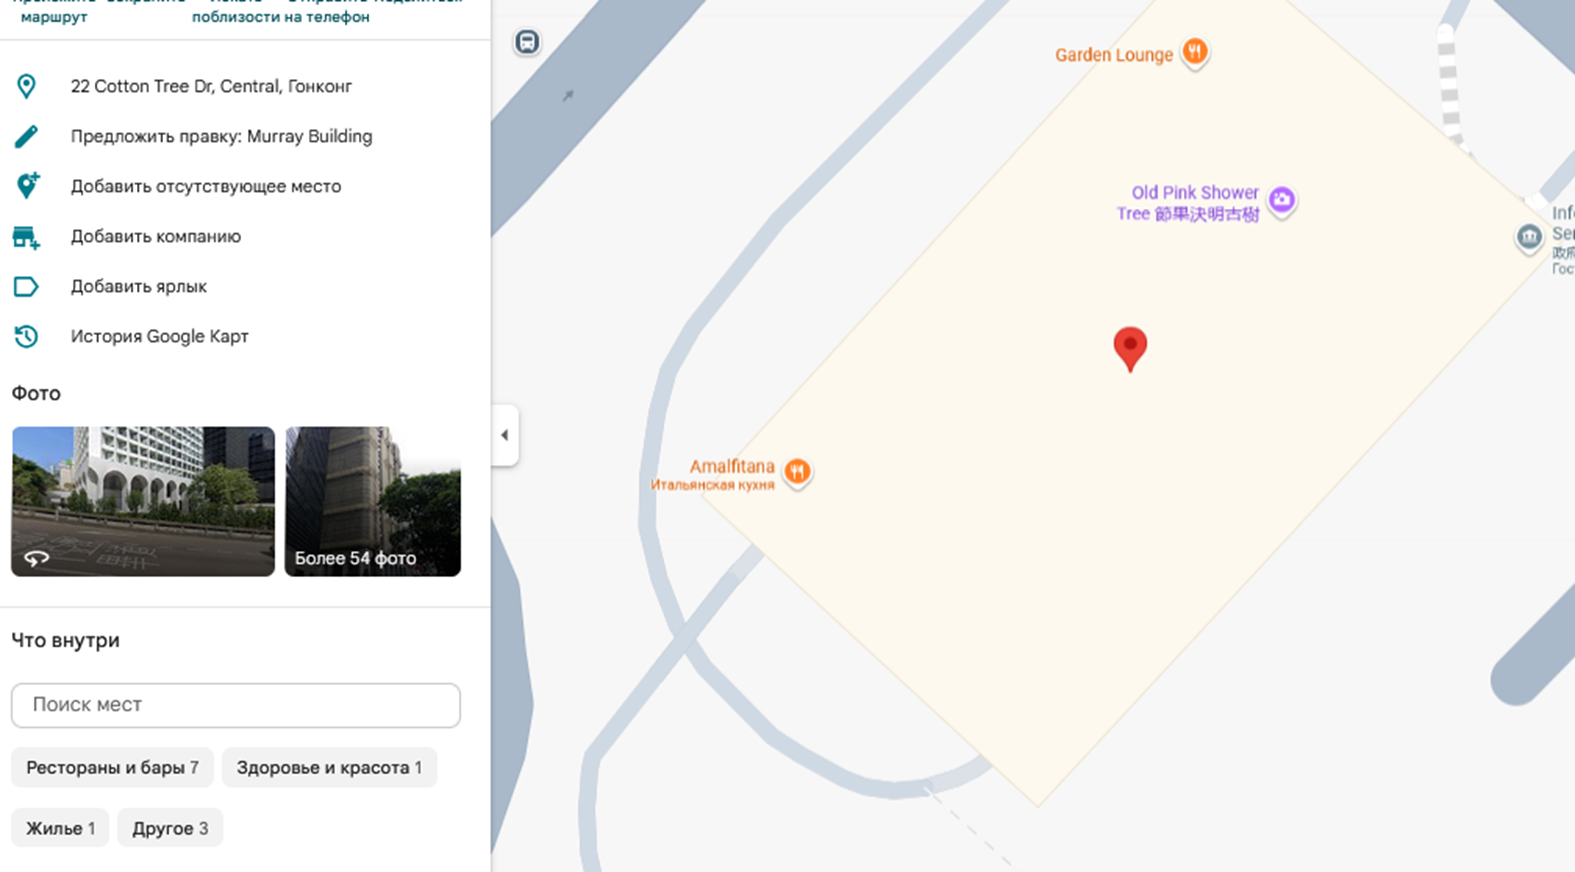1575x872 pixels.
Task: Collapse the side panel with arrow
Action: click(505, 435)
